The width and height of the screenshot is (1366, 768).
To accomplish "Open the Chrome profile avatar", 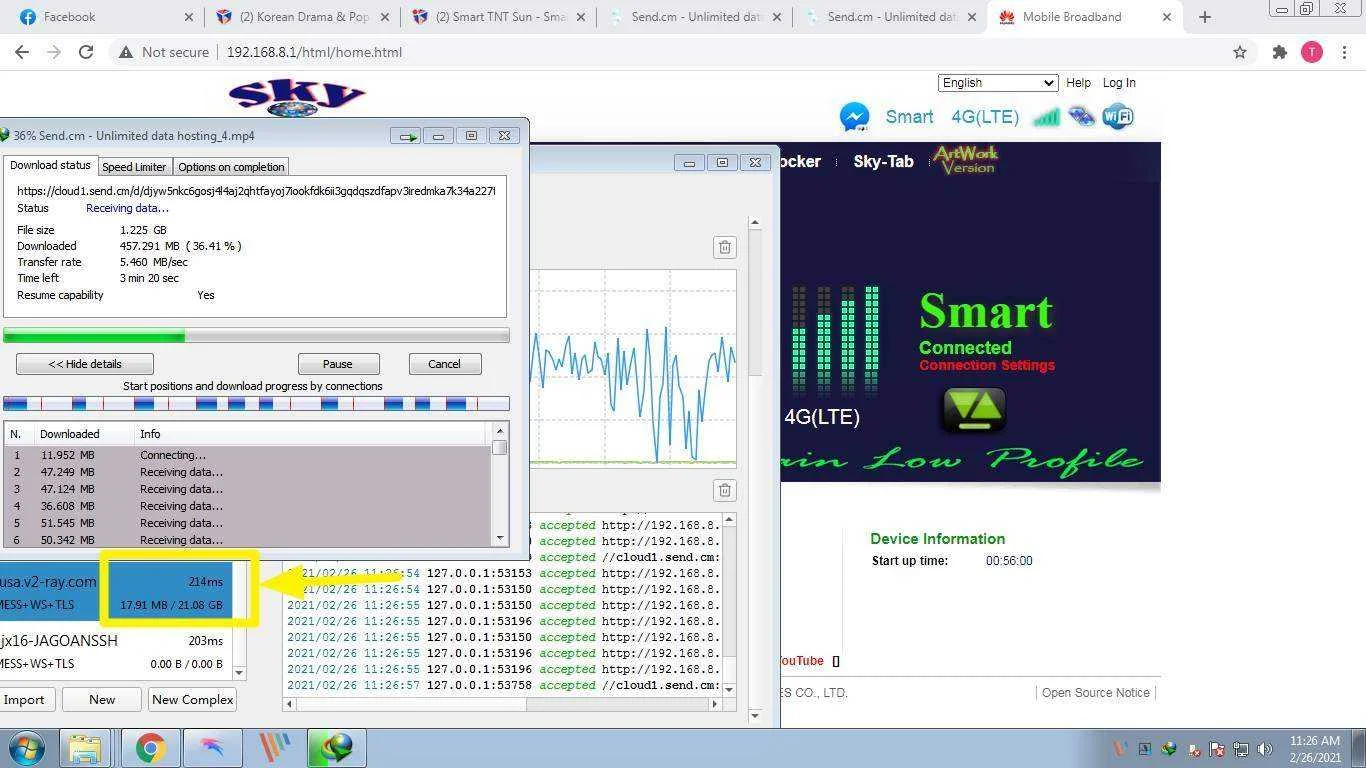I will point(1311,52).
